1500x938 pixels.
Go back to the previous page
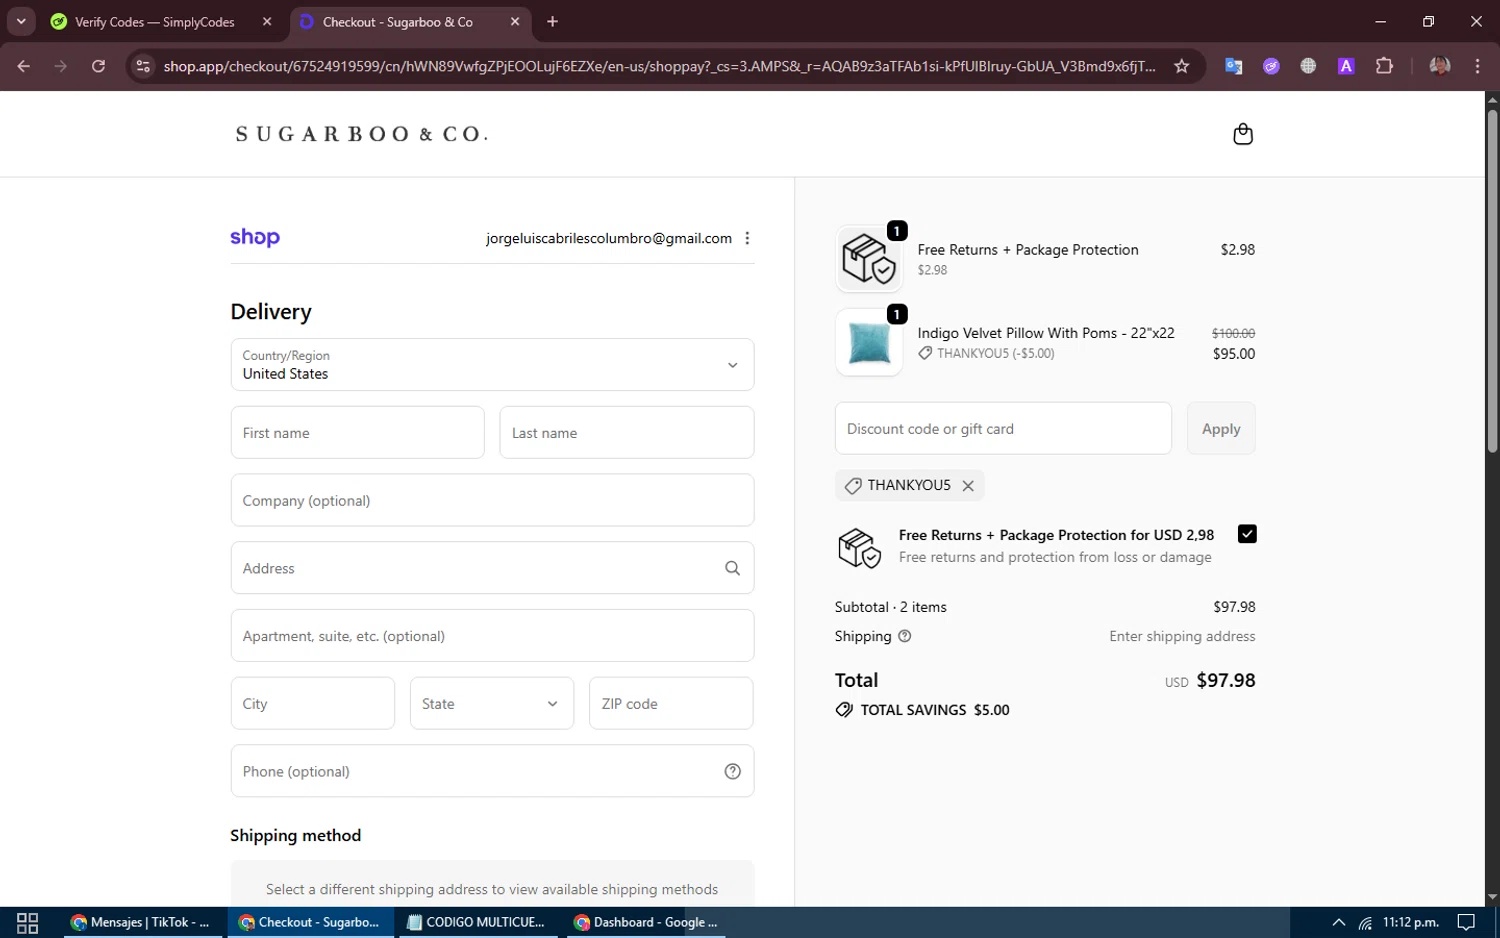click(24, 66)
